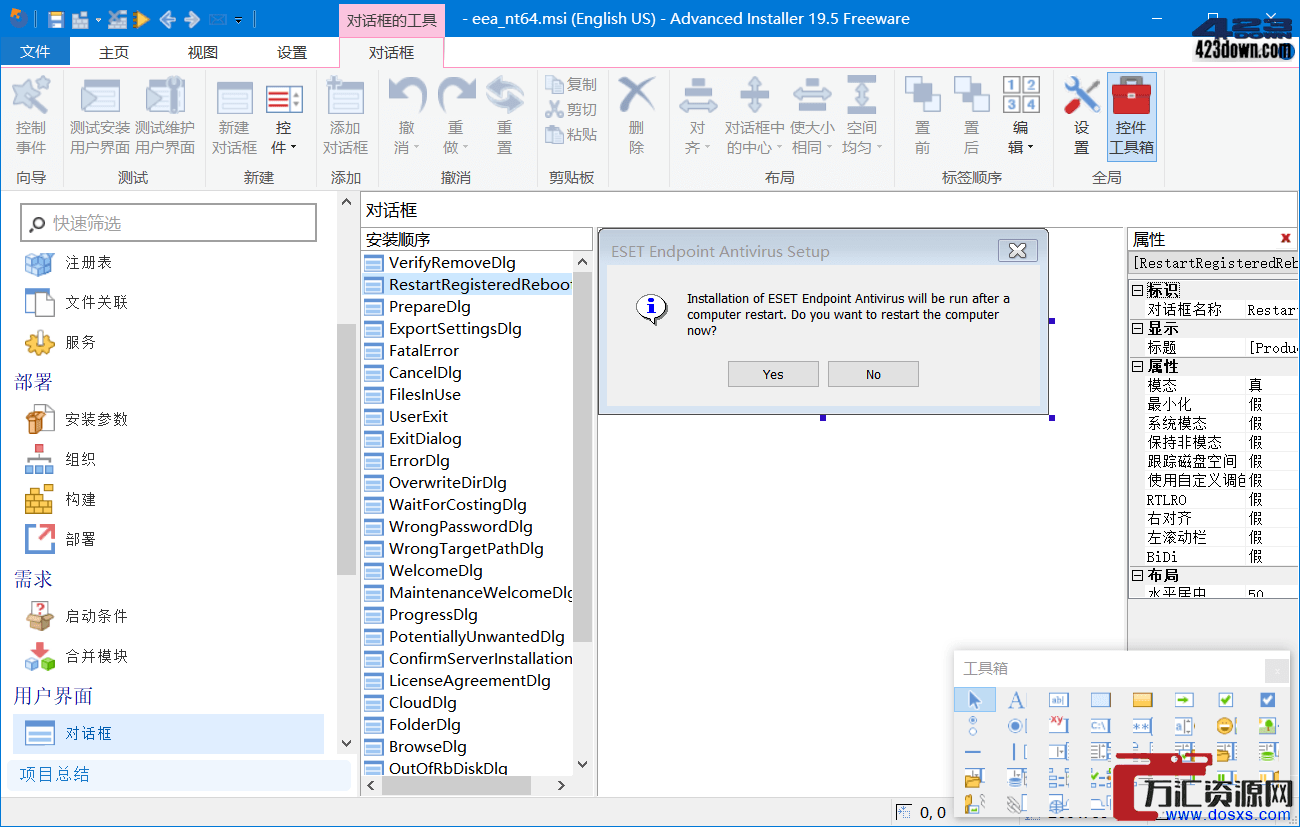The image size is (1300, 827).
Task: Pick the static text 'A' control tool
Action: click(x=1016, y=700)
